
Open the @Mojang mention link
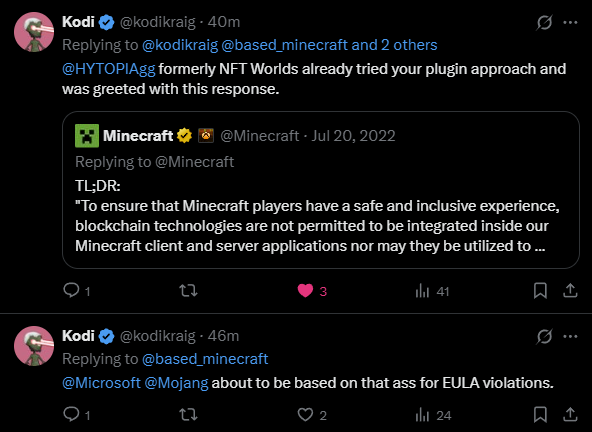pos(176,383)
